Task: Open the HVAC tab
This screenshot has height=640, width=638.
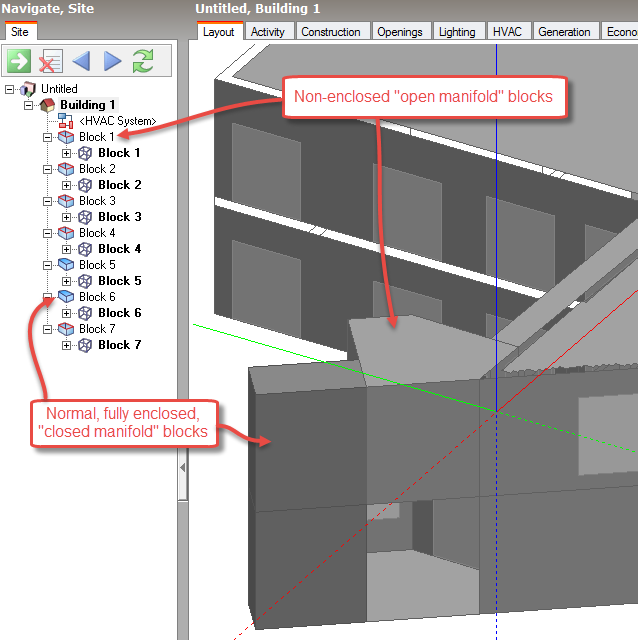Action: pos(508,32)
